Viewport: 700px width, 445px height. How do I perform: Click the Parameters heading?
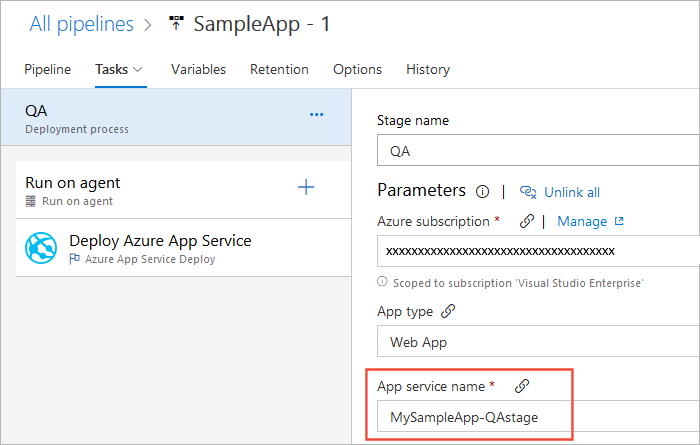(x=421, y=191)
